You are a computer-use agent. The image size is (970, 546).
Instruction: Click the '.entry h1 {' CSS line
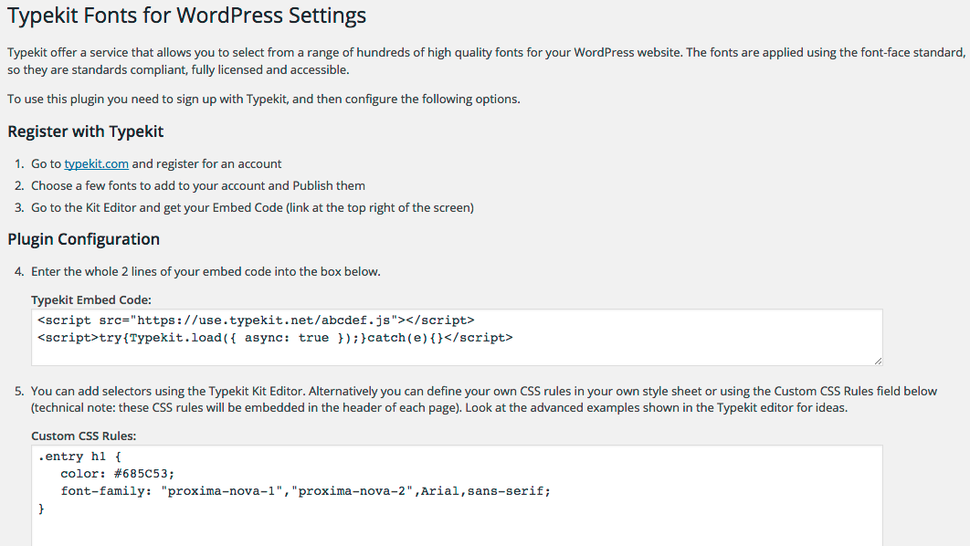tap(80, 456)
